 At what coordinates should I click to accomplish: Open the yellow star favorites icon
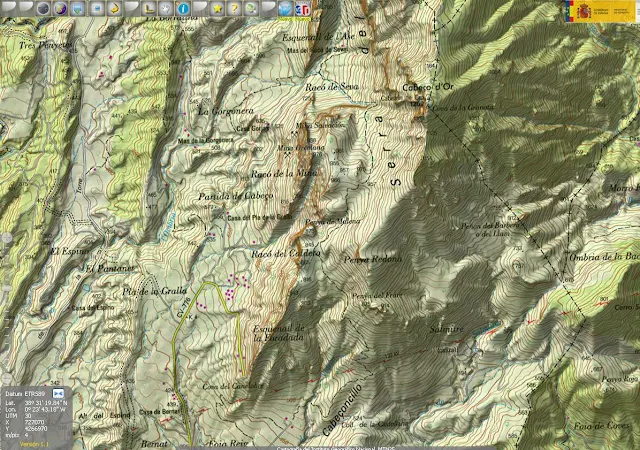217,8
